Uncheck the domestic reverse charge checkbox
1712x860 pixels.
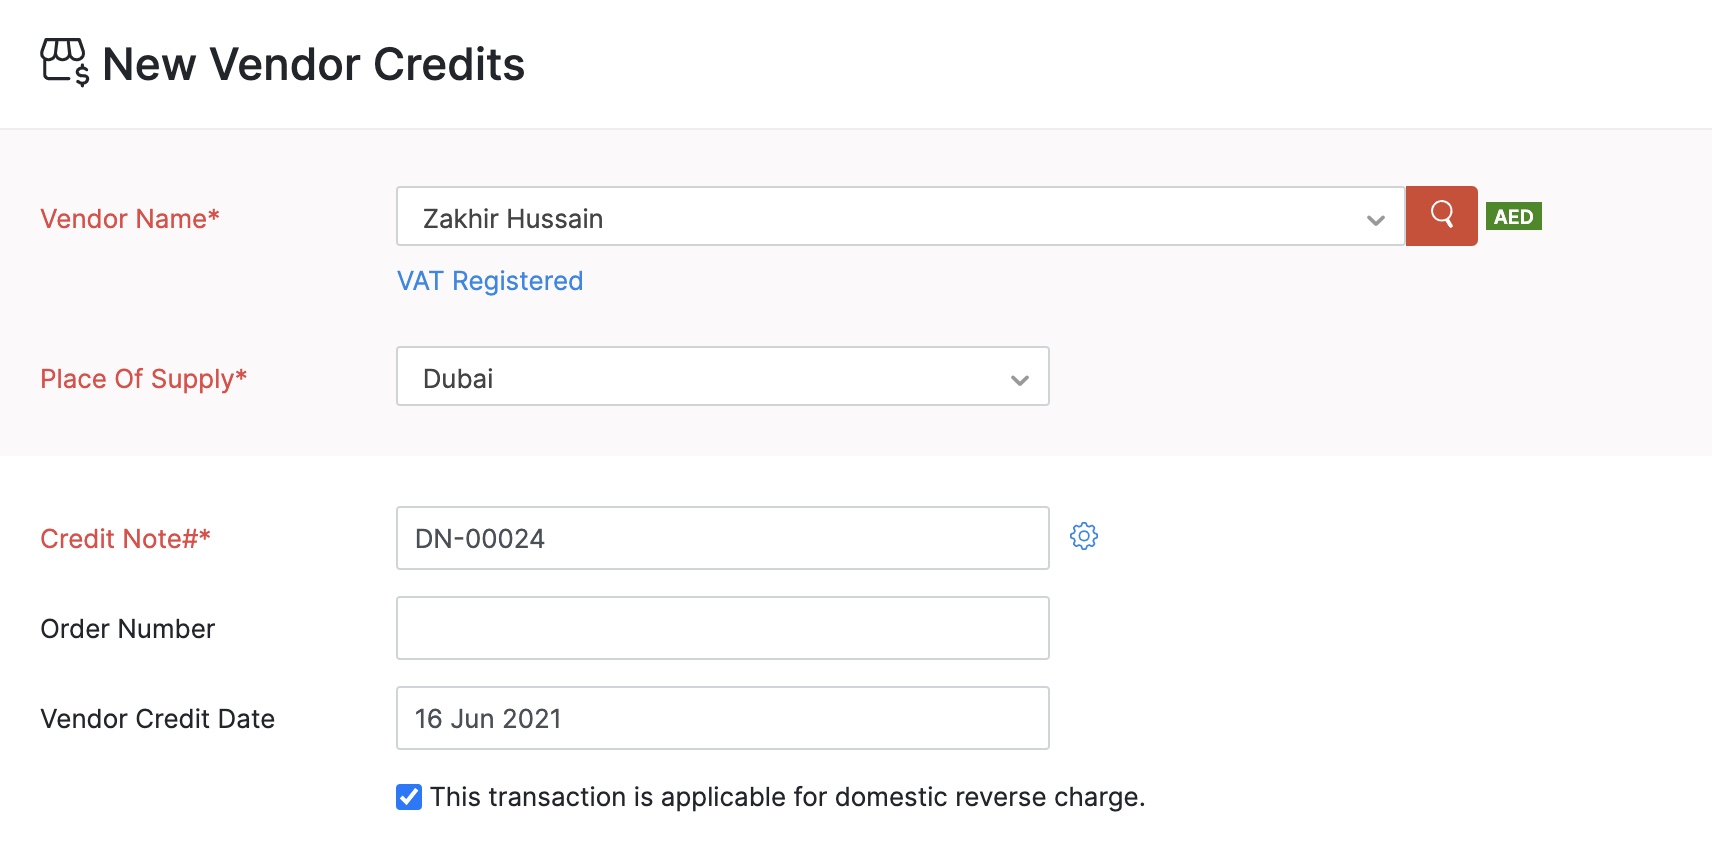coord(408,797)
